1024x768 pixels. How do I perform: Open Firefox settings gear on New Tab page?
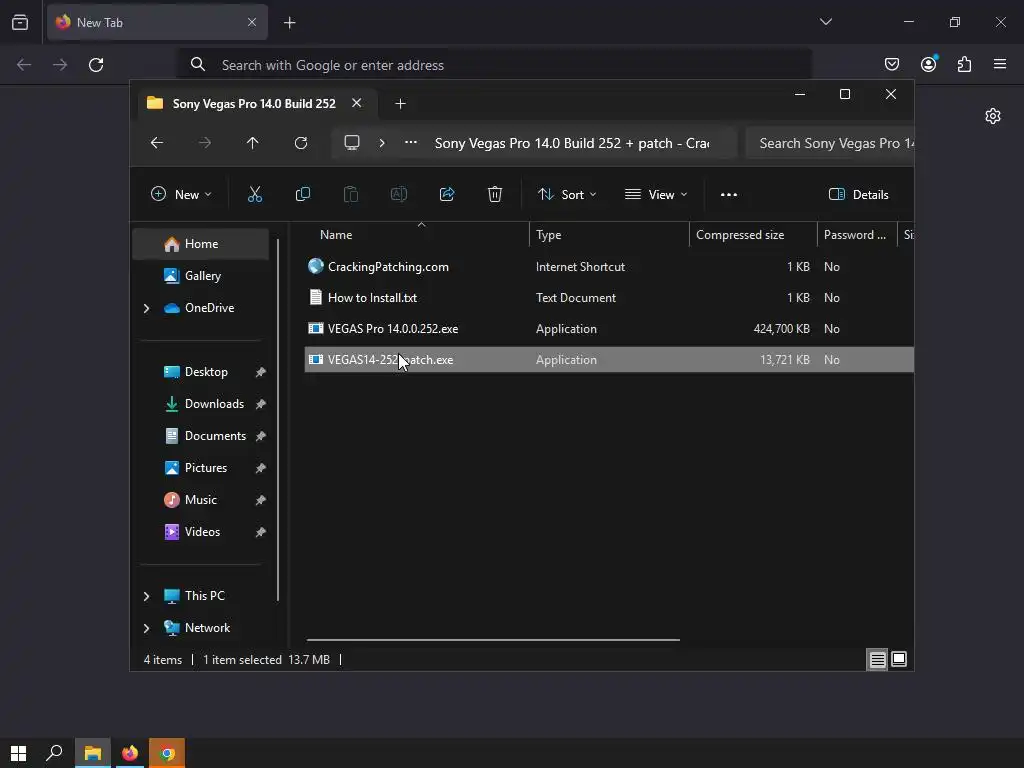click(x=993, y=116)
